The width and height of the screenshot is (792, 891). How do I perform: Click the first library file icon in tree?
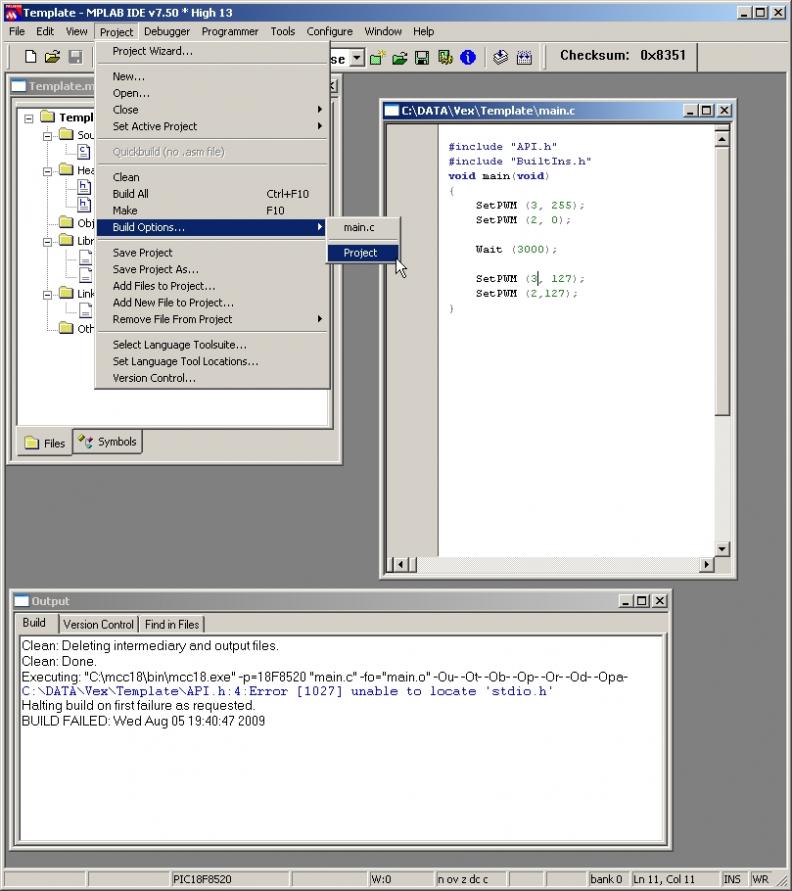pyautogui.click(x=85, y=257)
